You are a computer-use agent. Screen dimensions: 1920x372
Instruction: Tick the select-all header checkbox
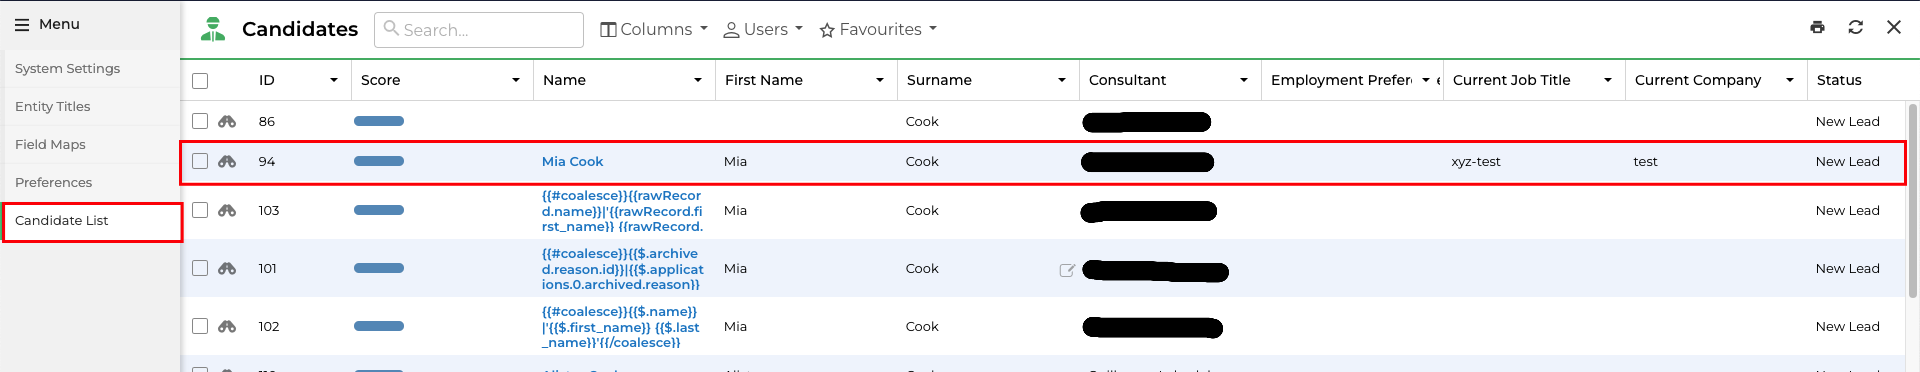(x=200, y=81)
